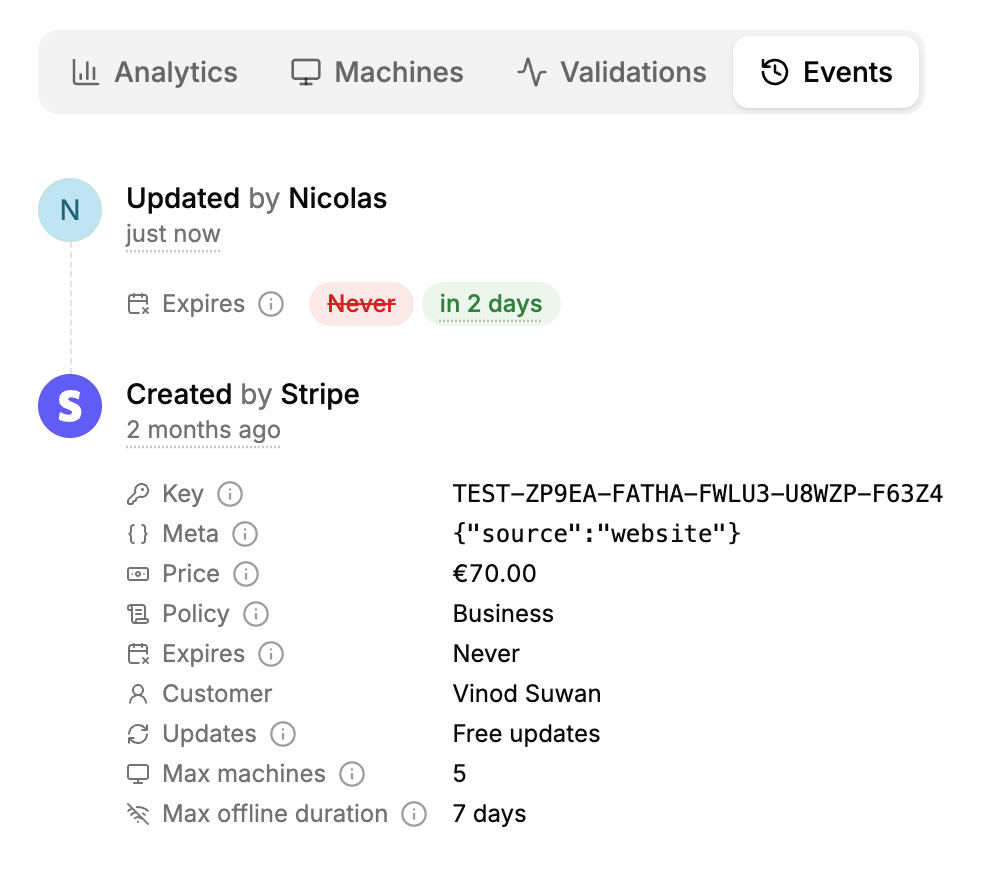Screen dimensions: 1000x884
Task: Click the info icon beside Updates
Action: [x=283, y=734]
